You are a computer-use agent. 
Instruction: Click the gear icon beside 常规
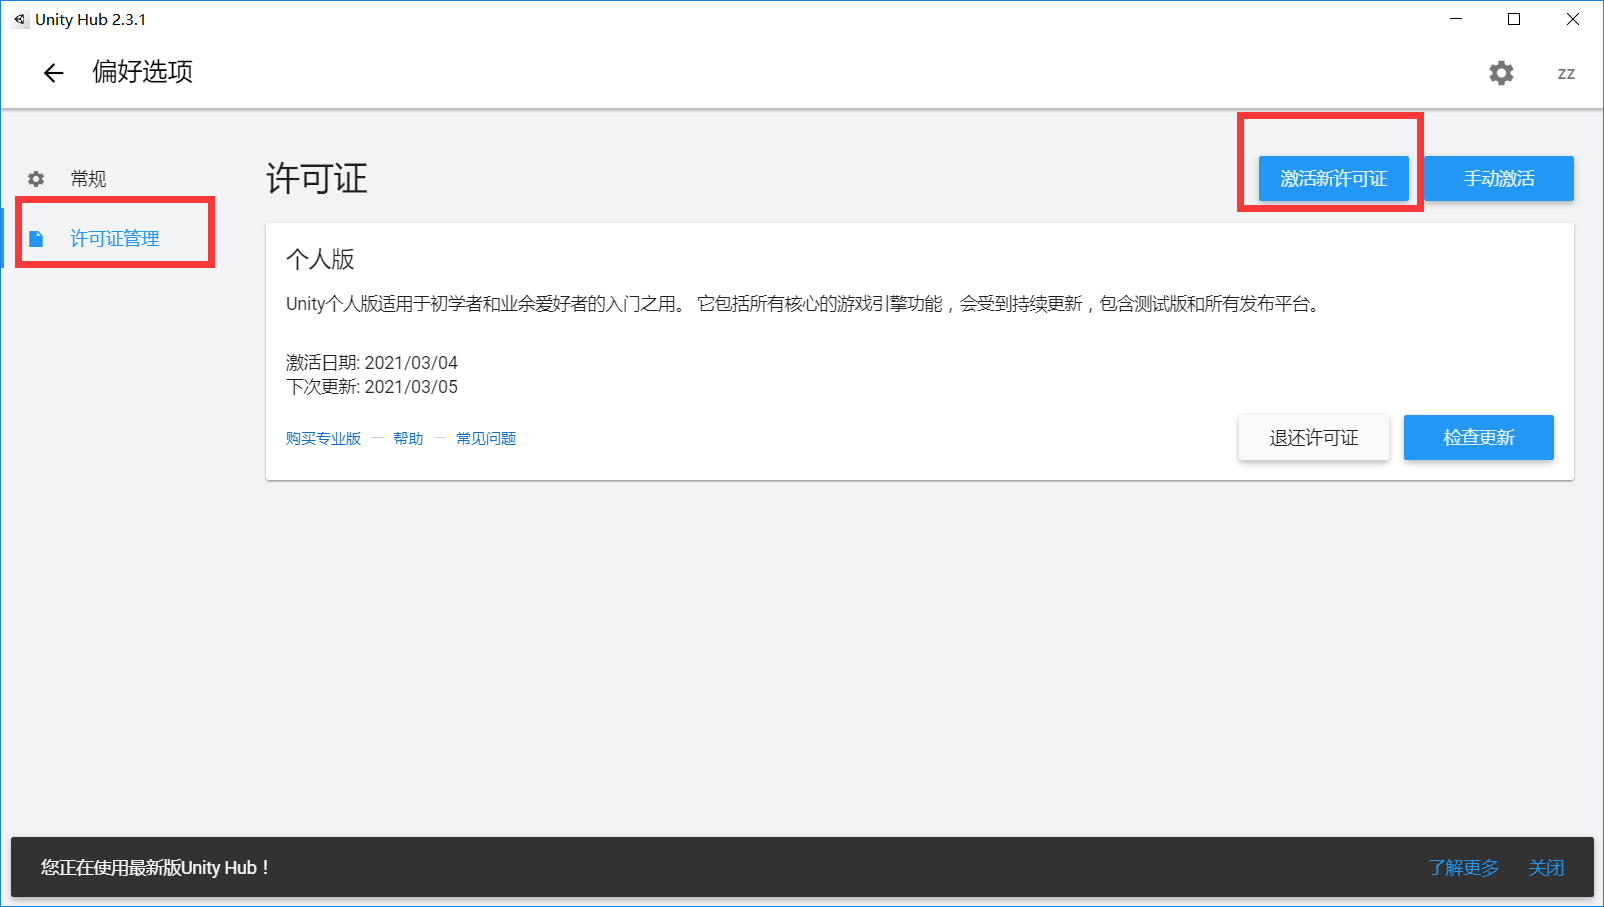point(36,179)
